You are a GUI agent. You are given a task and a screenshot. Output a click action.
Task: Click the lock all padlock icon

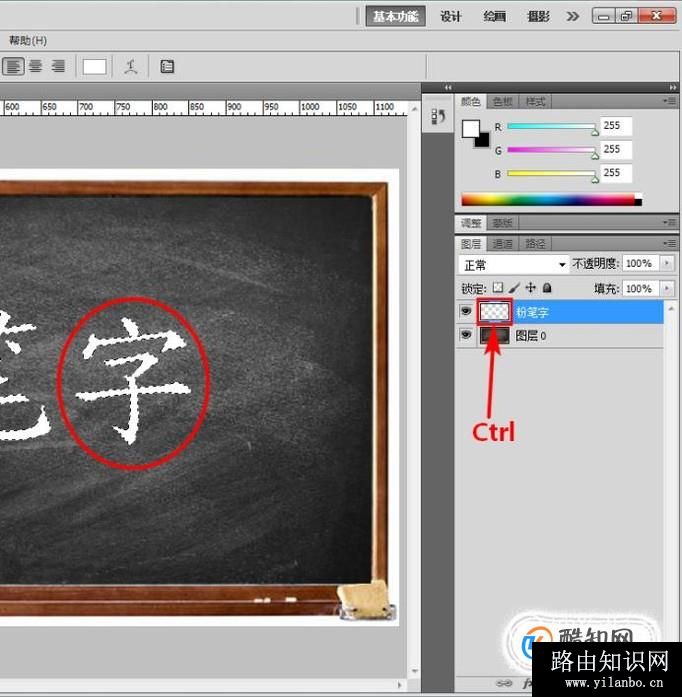pyautogui.click(x=547, y=289)
